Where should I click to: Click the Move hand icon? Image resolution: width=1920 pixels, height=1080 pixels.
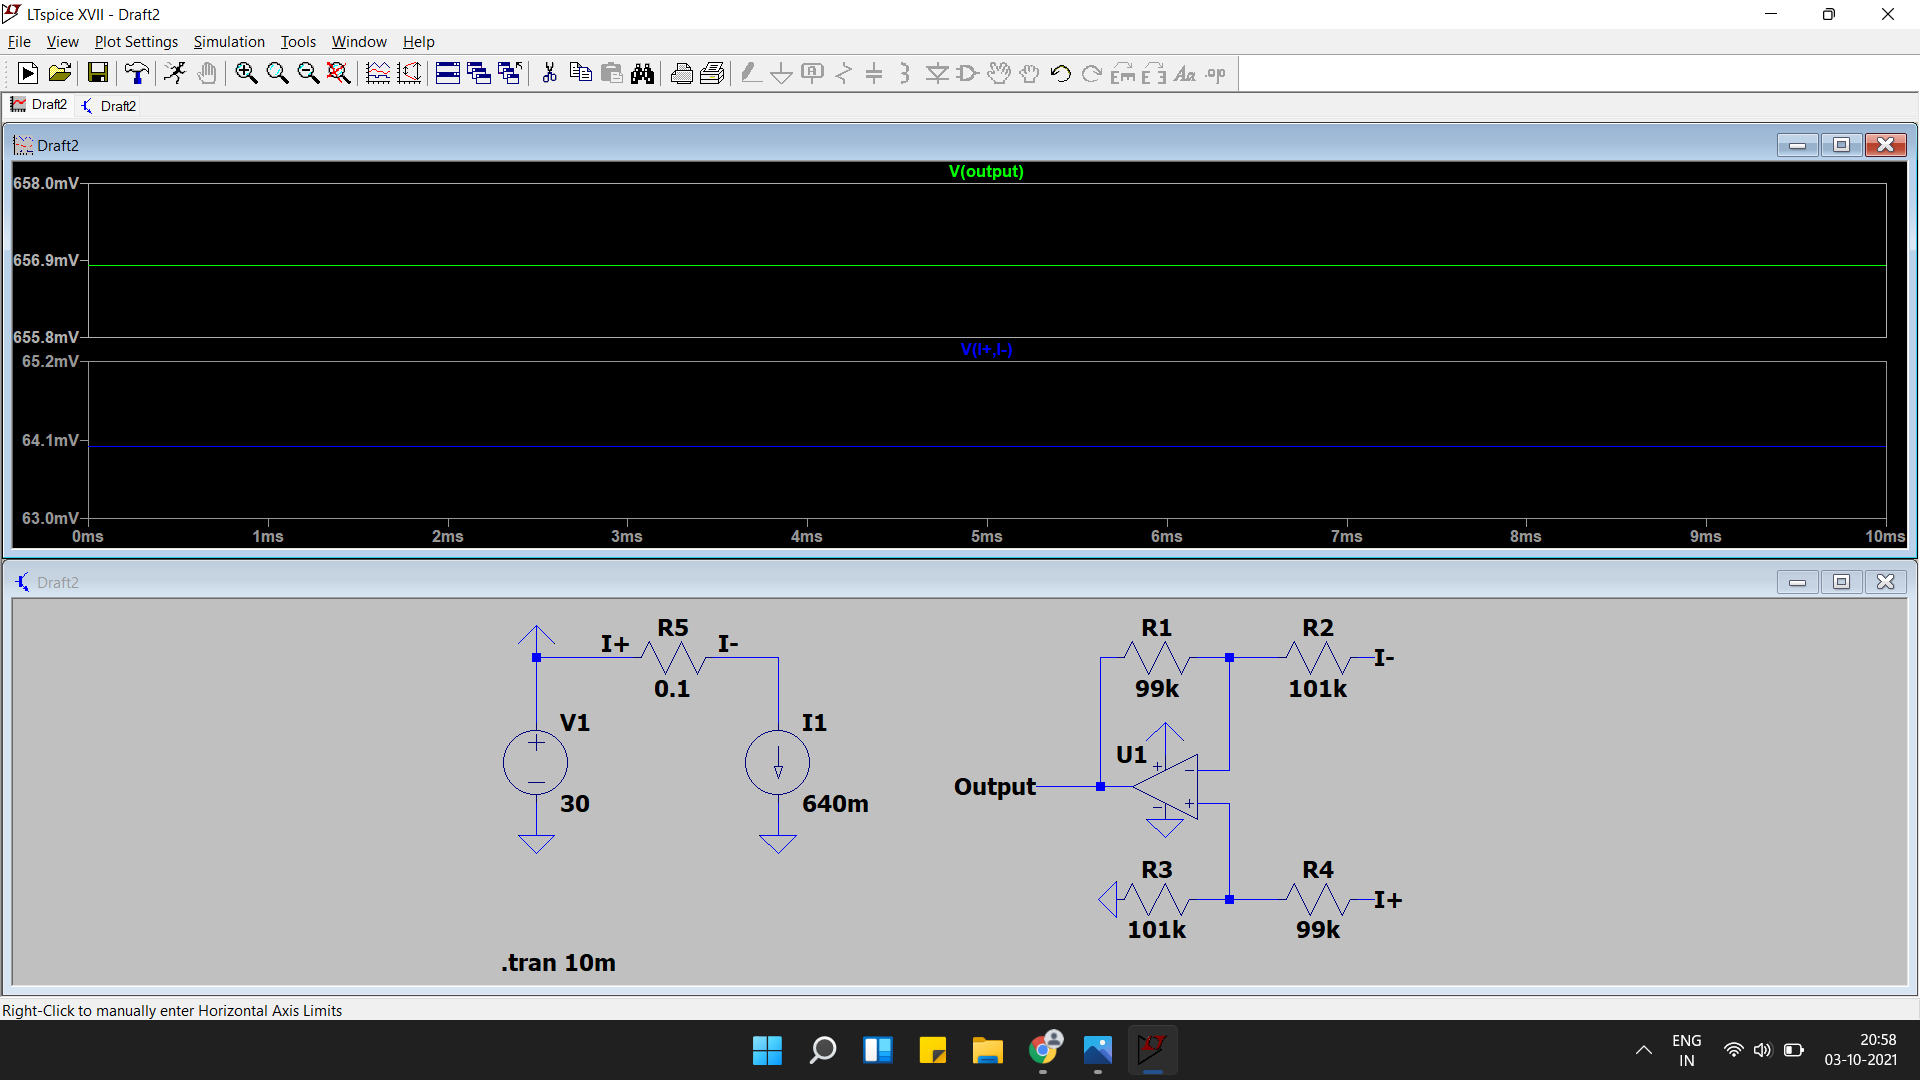999,73
